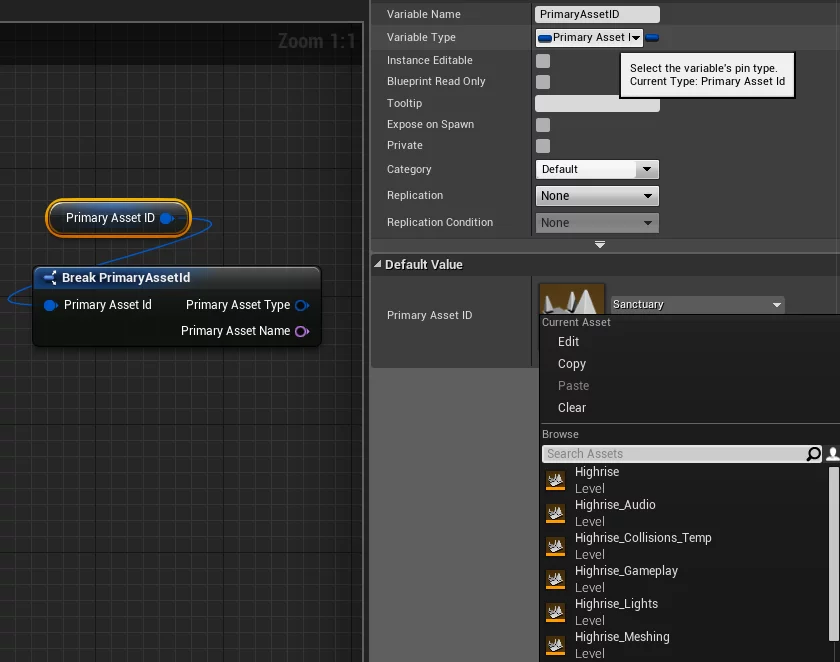
Task: Check the Expose on Spawn checkbox
Action: [x=543, y=125]
